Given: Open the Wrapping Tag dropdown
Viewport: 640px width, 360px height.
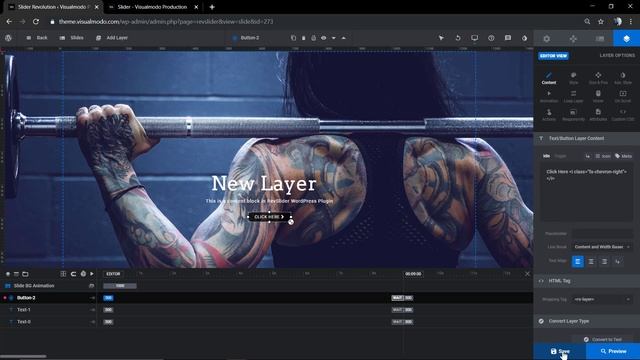Looking at the screenshot, I should point(602,299).
